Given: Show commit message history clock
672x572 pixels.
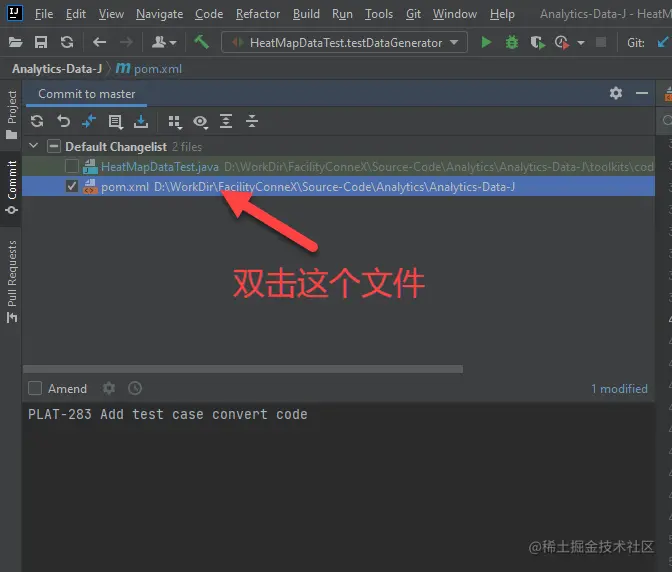Looking at the screenshot, I should pyautogui.click(x=135, y=388).
